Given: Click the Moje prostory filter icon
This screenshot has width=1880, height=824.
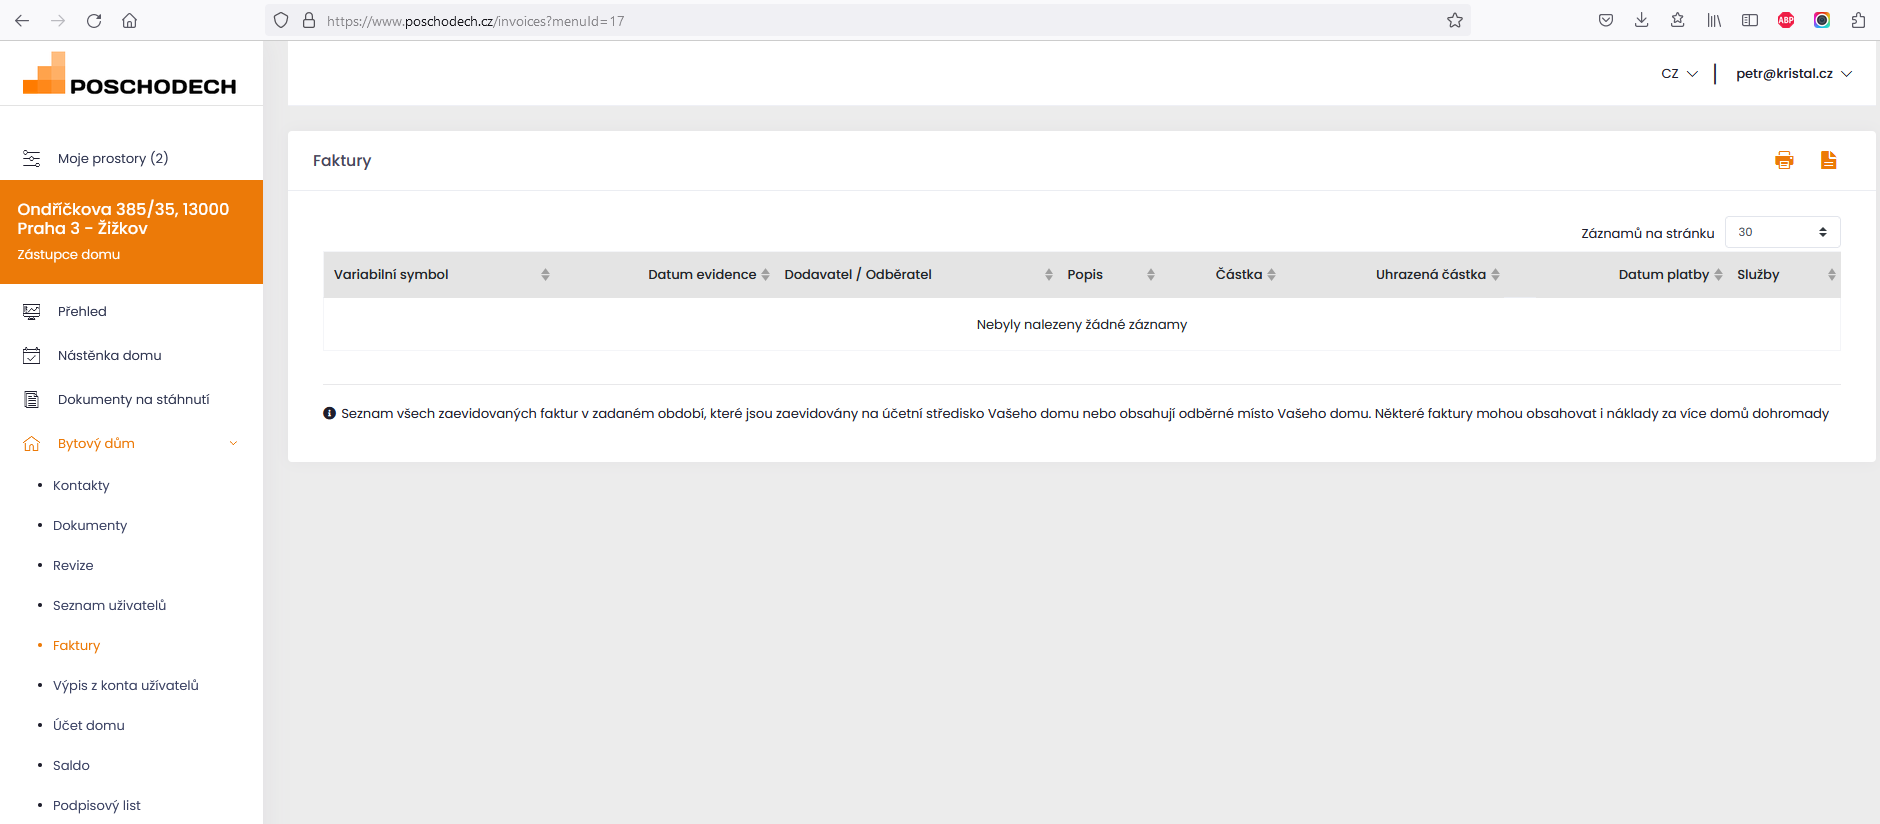Looking at the screenshot, I should [32, 158].
